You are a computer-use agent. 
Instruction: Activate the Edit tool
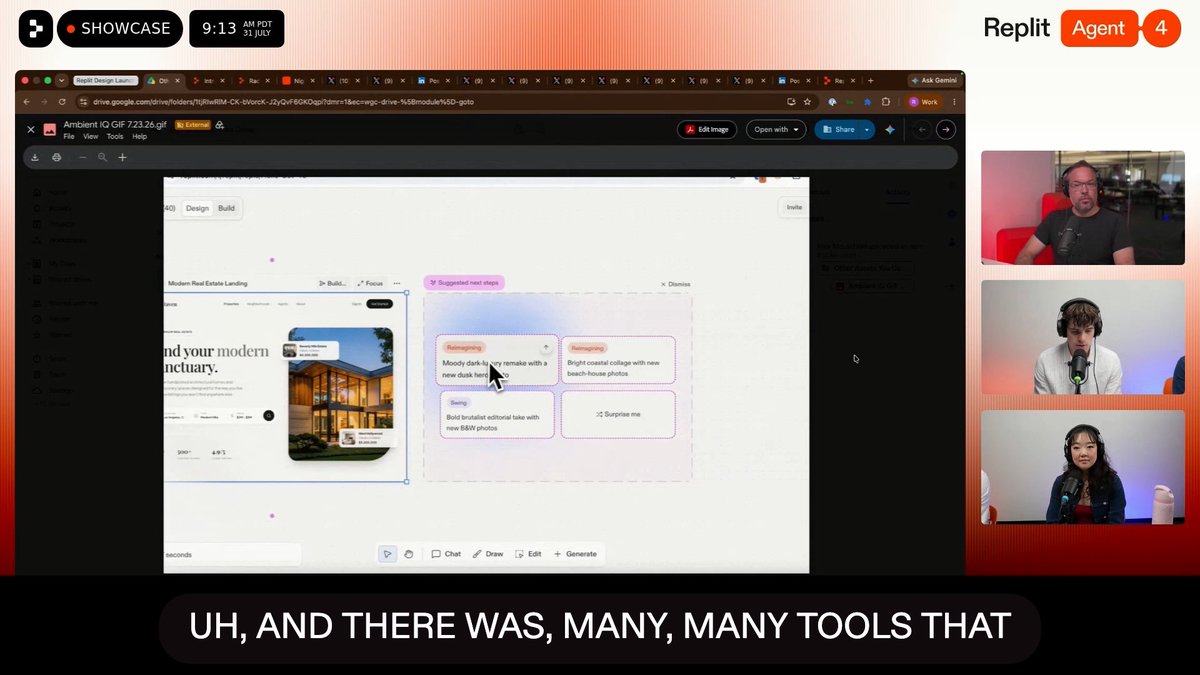pos(528,554)
